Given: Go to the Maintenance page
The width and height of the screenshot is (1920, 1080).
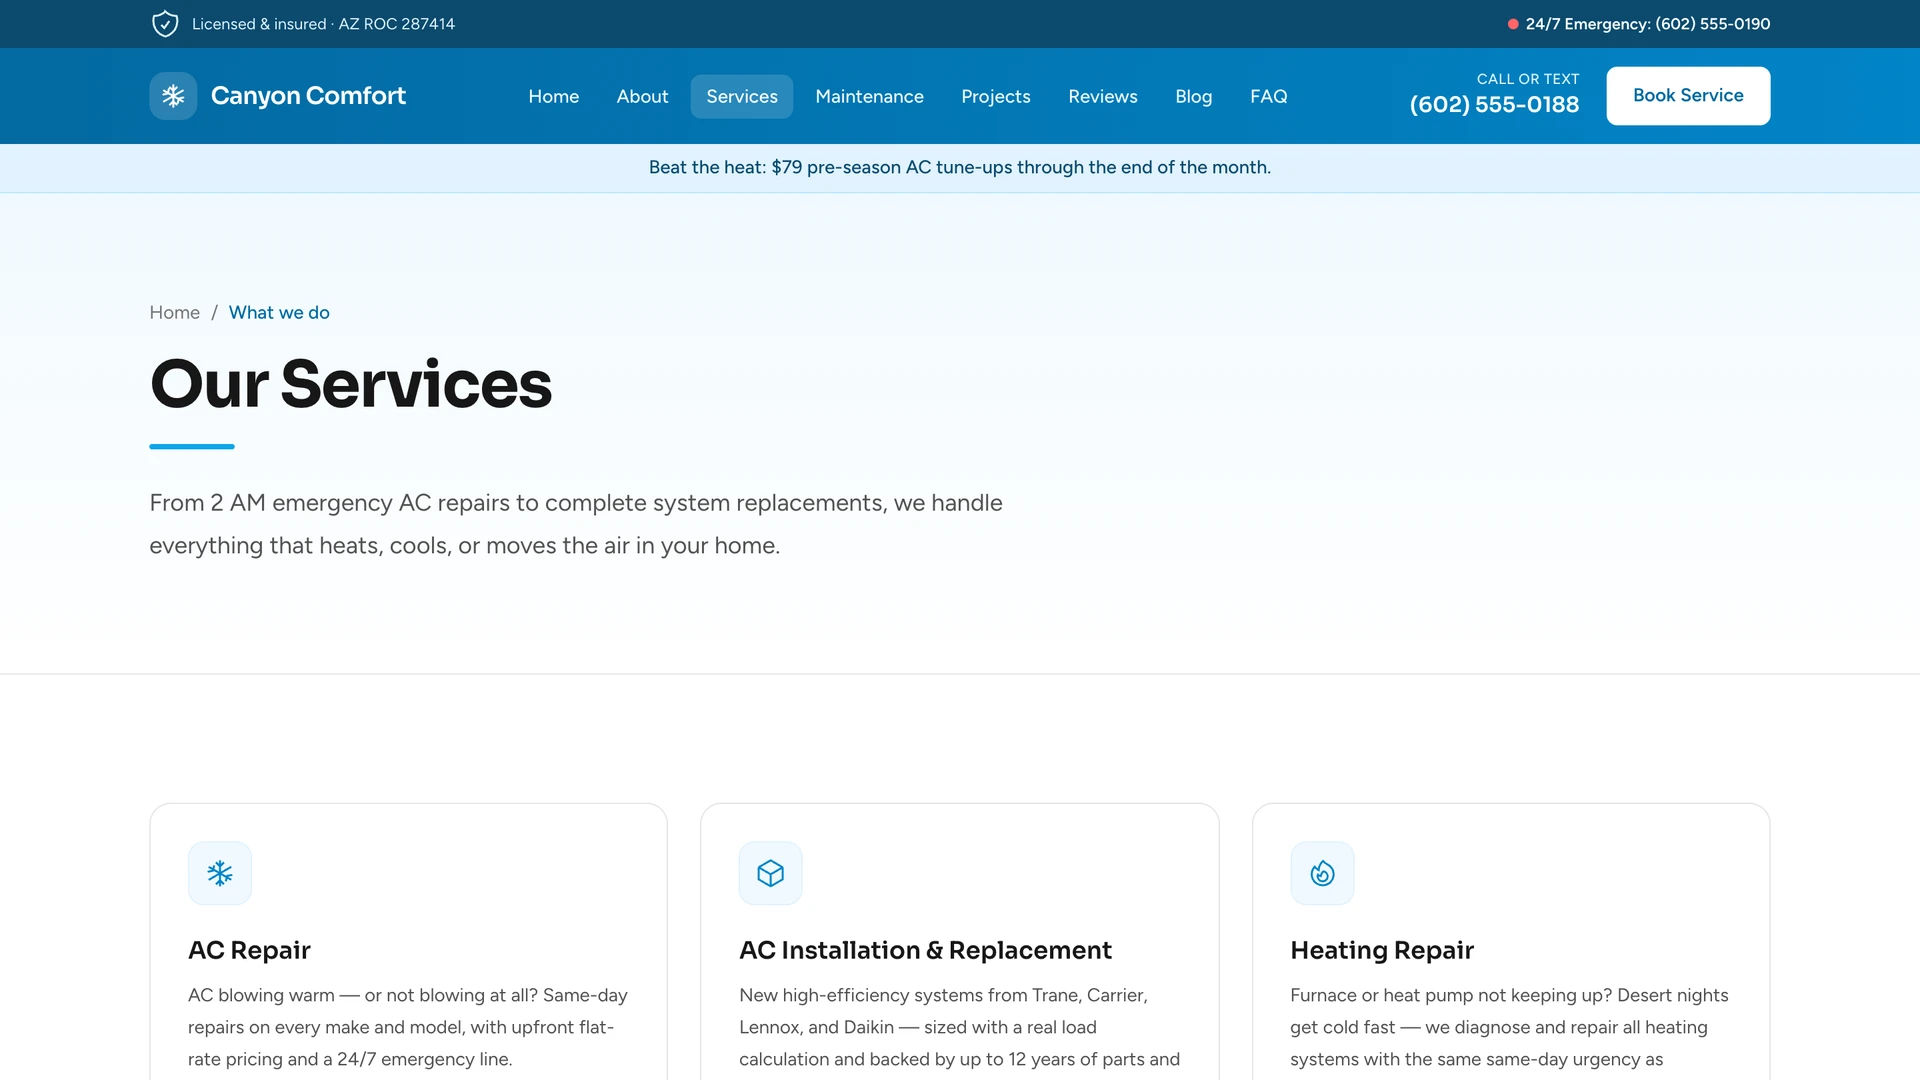Looking at the screenshot, I should (870, 96).
